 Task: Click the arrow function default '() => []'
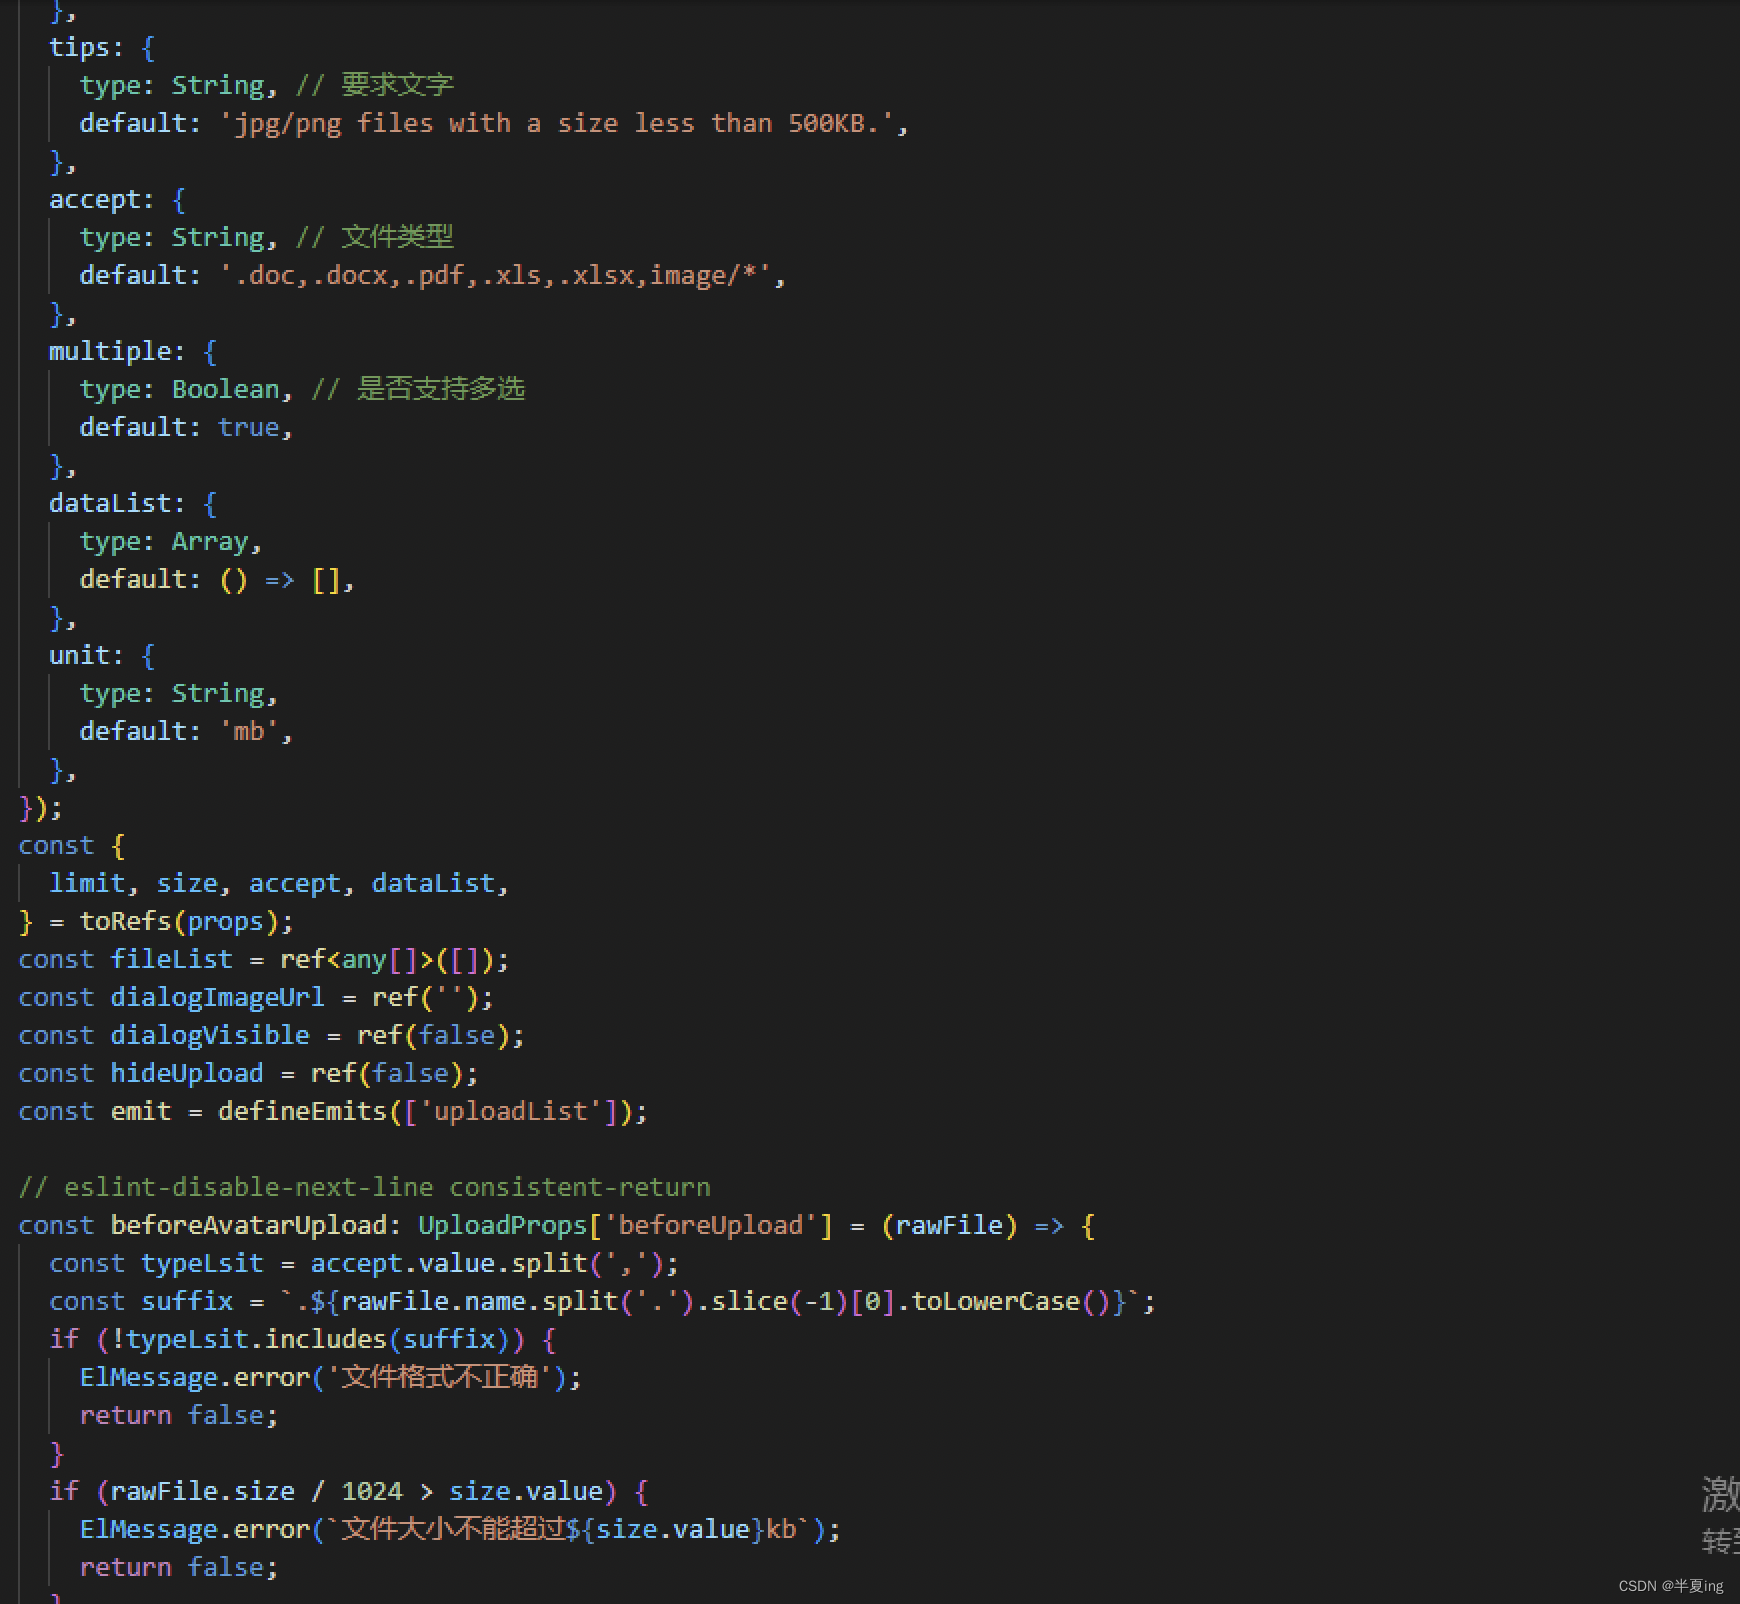[279, 579]
